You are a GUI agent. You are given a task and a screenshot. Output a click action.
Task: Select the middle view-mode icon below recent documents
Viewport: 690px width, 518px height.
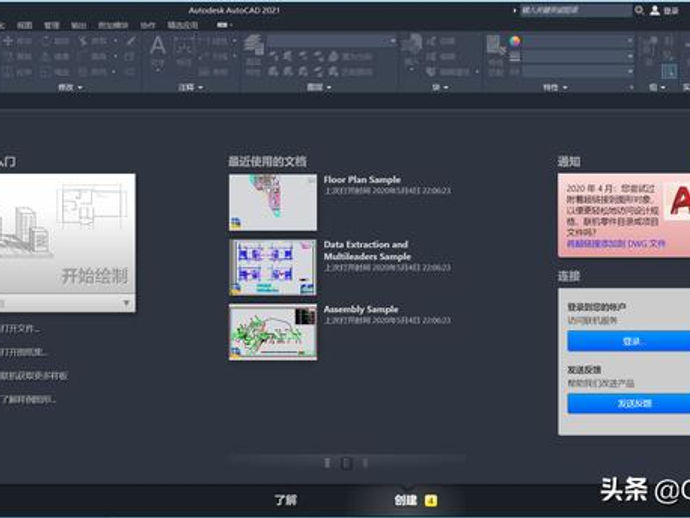click(x=346, y=463)
